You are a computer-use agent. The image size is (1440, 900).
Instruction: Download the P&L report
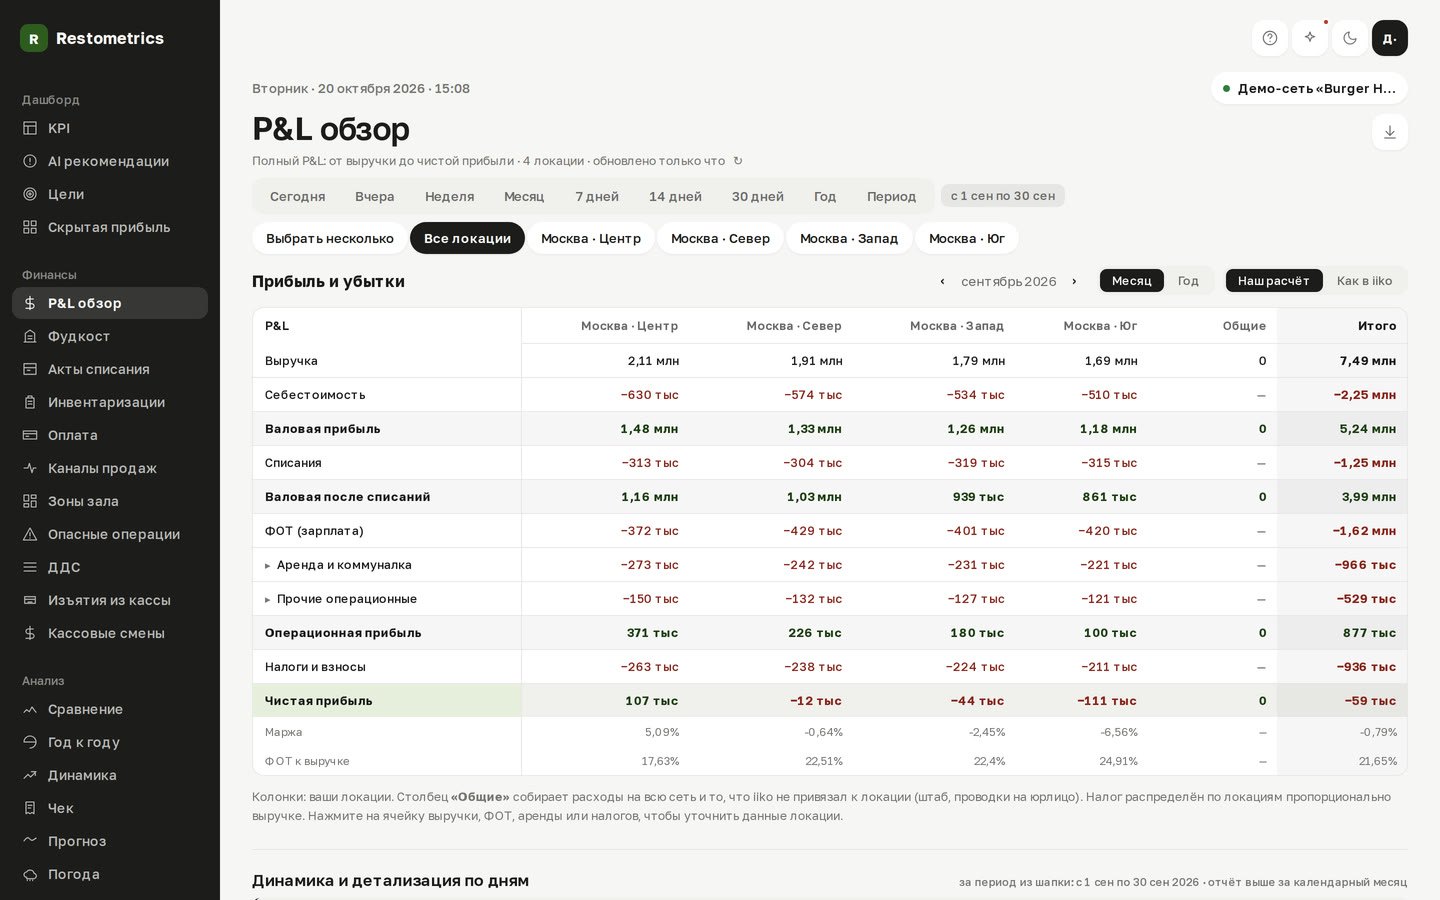1390,132
